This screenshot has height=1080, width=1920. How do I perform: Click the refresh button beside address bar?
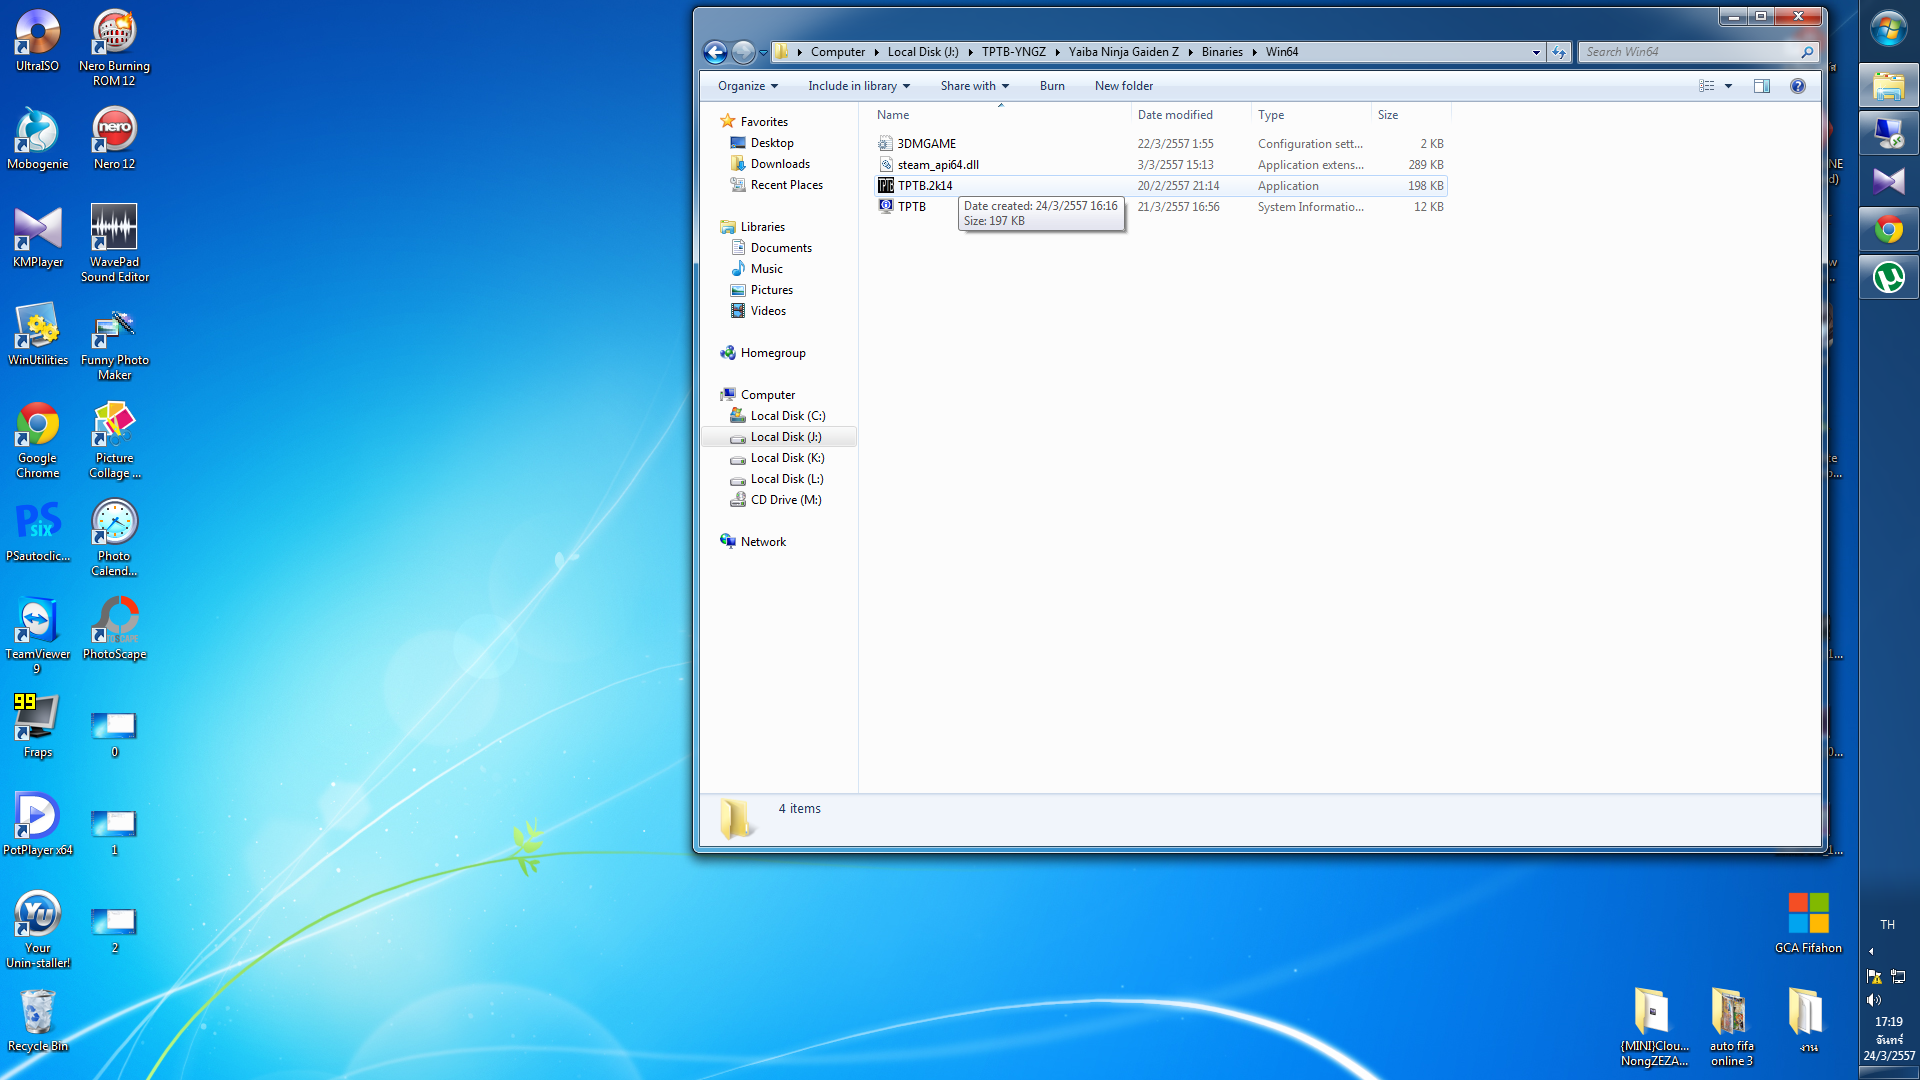click(1558, 52)
